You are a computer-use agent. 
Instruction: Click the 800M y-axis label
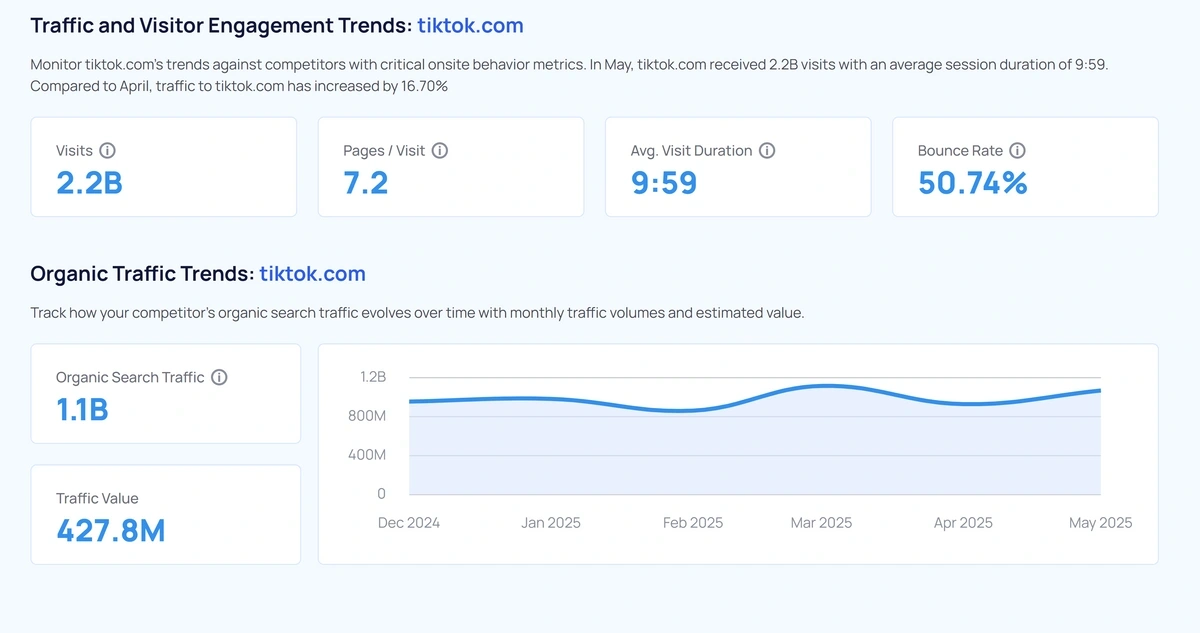(367, 416)
